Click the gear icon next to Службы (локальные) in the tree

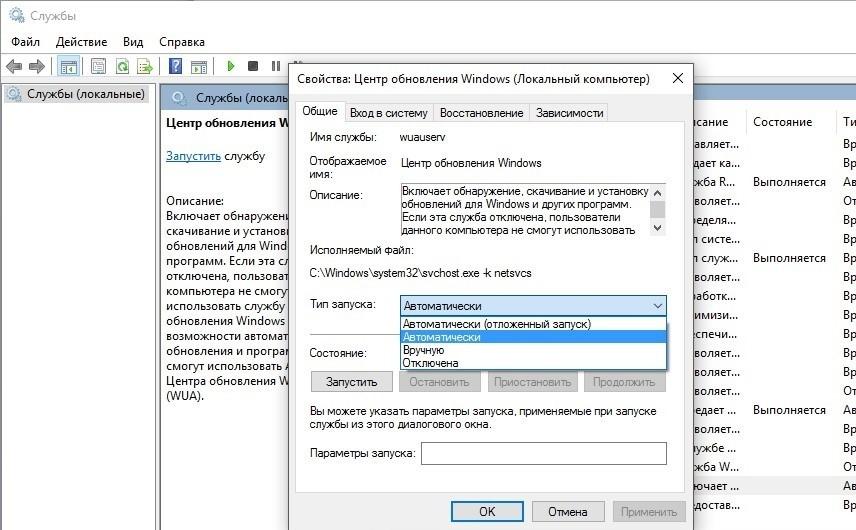click(x=14, y=94)
